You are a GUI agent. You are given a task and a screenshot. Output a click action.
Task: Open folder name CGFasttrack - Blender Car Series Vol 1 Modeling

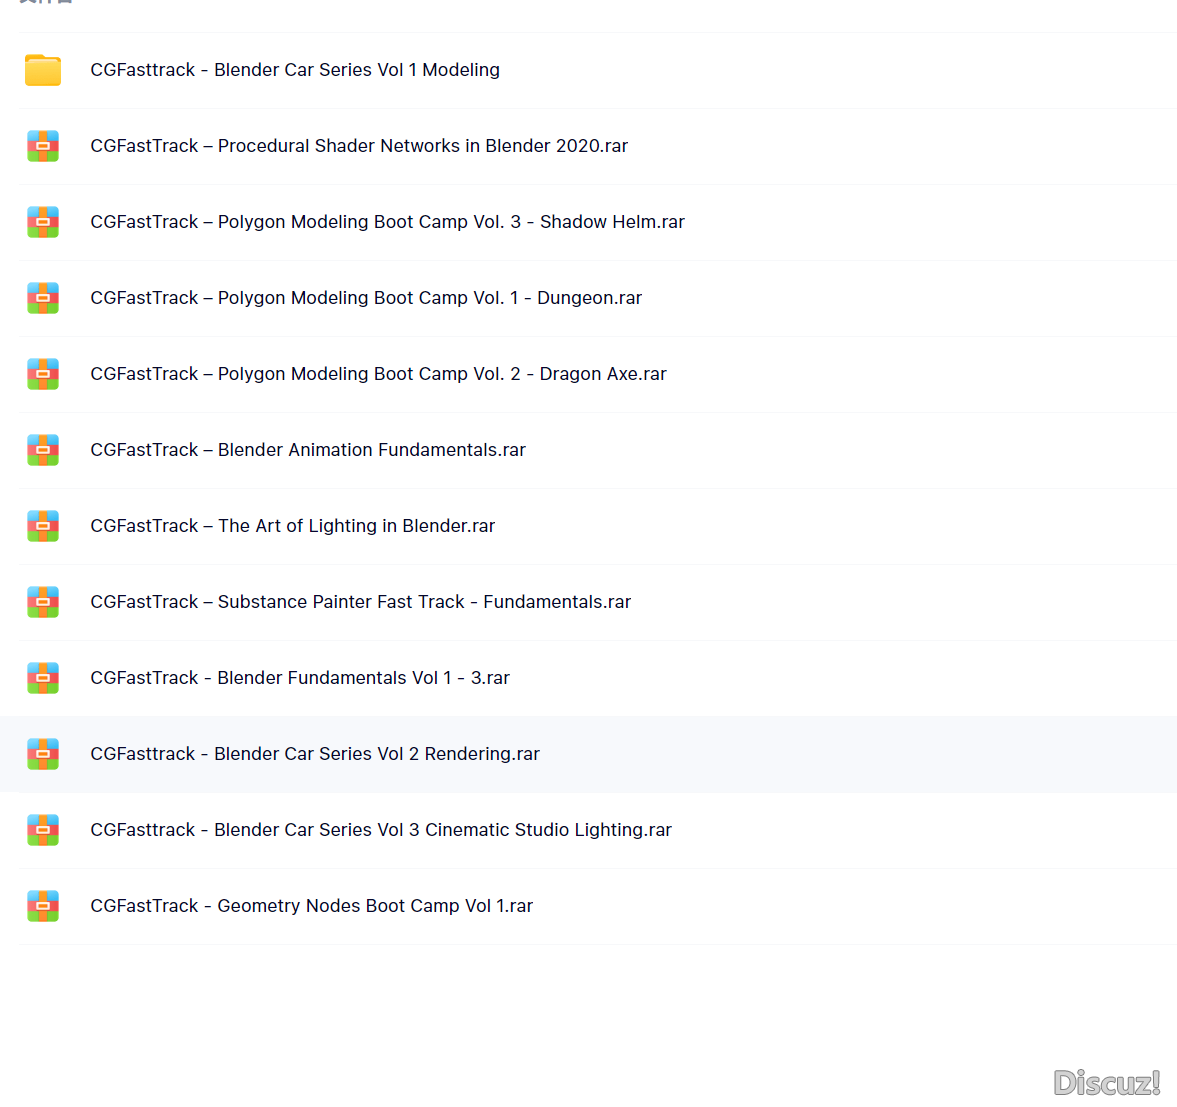tap(295, 70)
